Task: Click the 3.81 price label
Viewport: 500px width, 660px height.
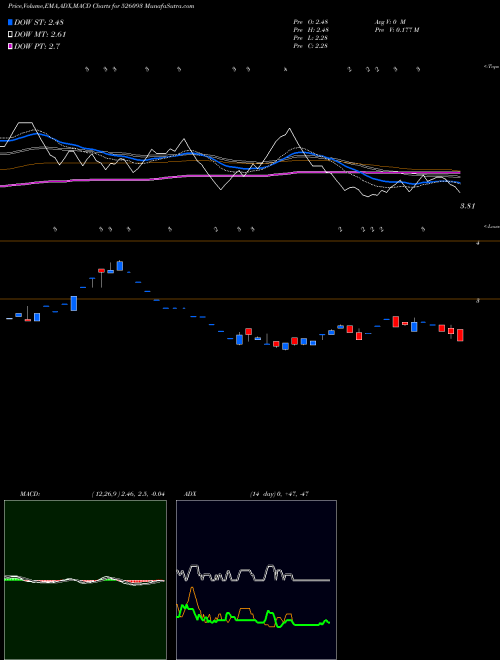Action: (467, 206)
